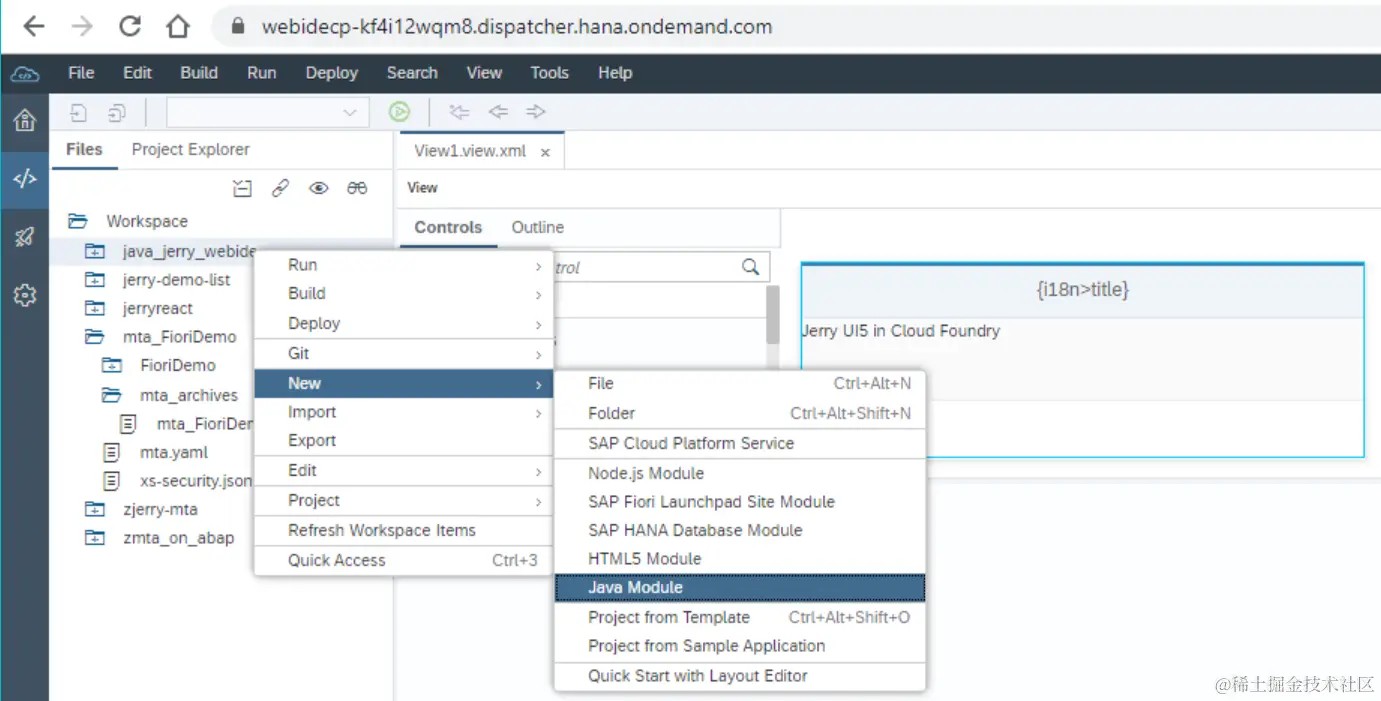This screenshot has width=1381, height=701.
Task: Close the View1.view.xml tab
Action: tap(545, 153)
